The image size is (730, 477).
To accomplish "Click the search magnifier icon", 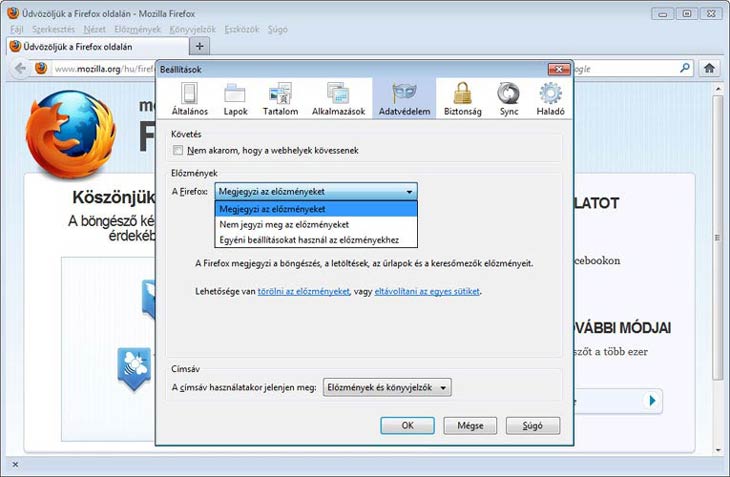I will tap(684, 68).
